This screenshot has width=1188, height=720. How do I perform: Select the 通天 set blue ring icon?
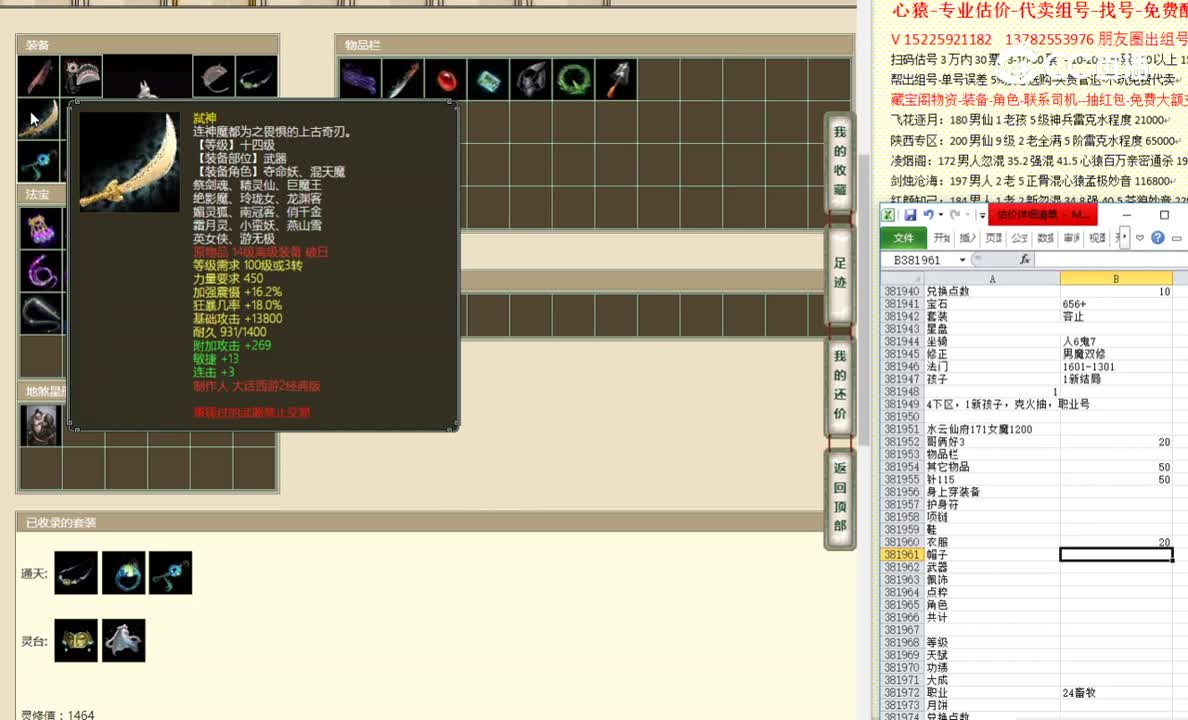pos(123,573)
